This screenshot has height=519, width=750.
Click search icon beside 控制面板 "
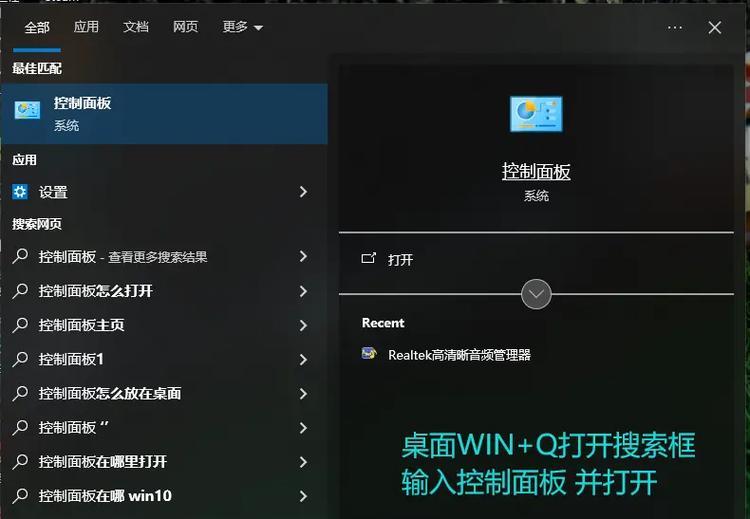[x=20, y=428]
